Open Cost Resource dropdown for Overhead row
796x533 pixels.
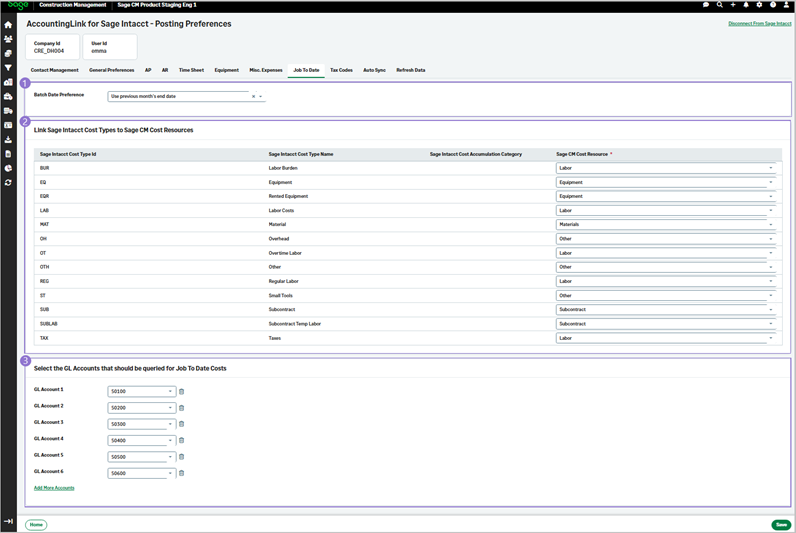665,239
